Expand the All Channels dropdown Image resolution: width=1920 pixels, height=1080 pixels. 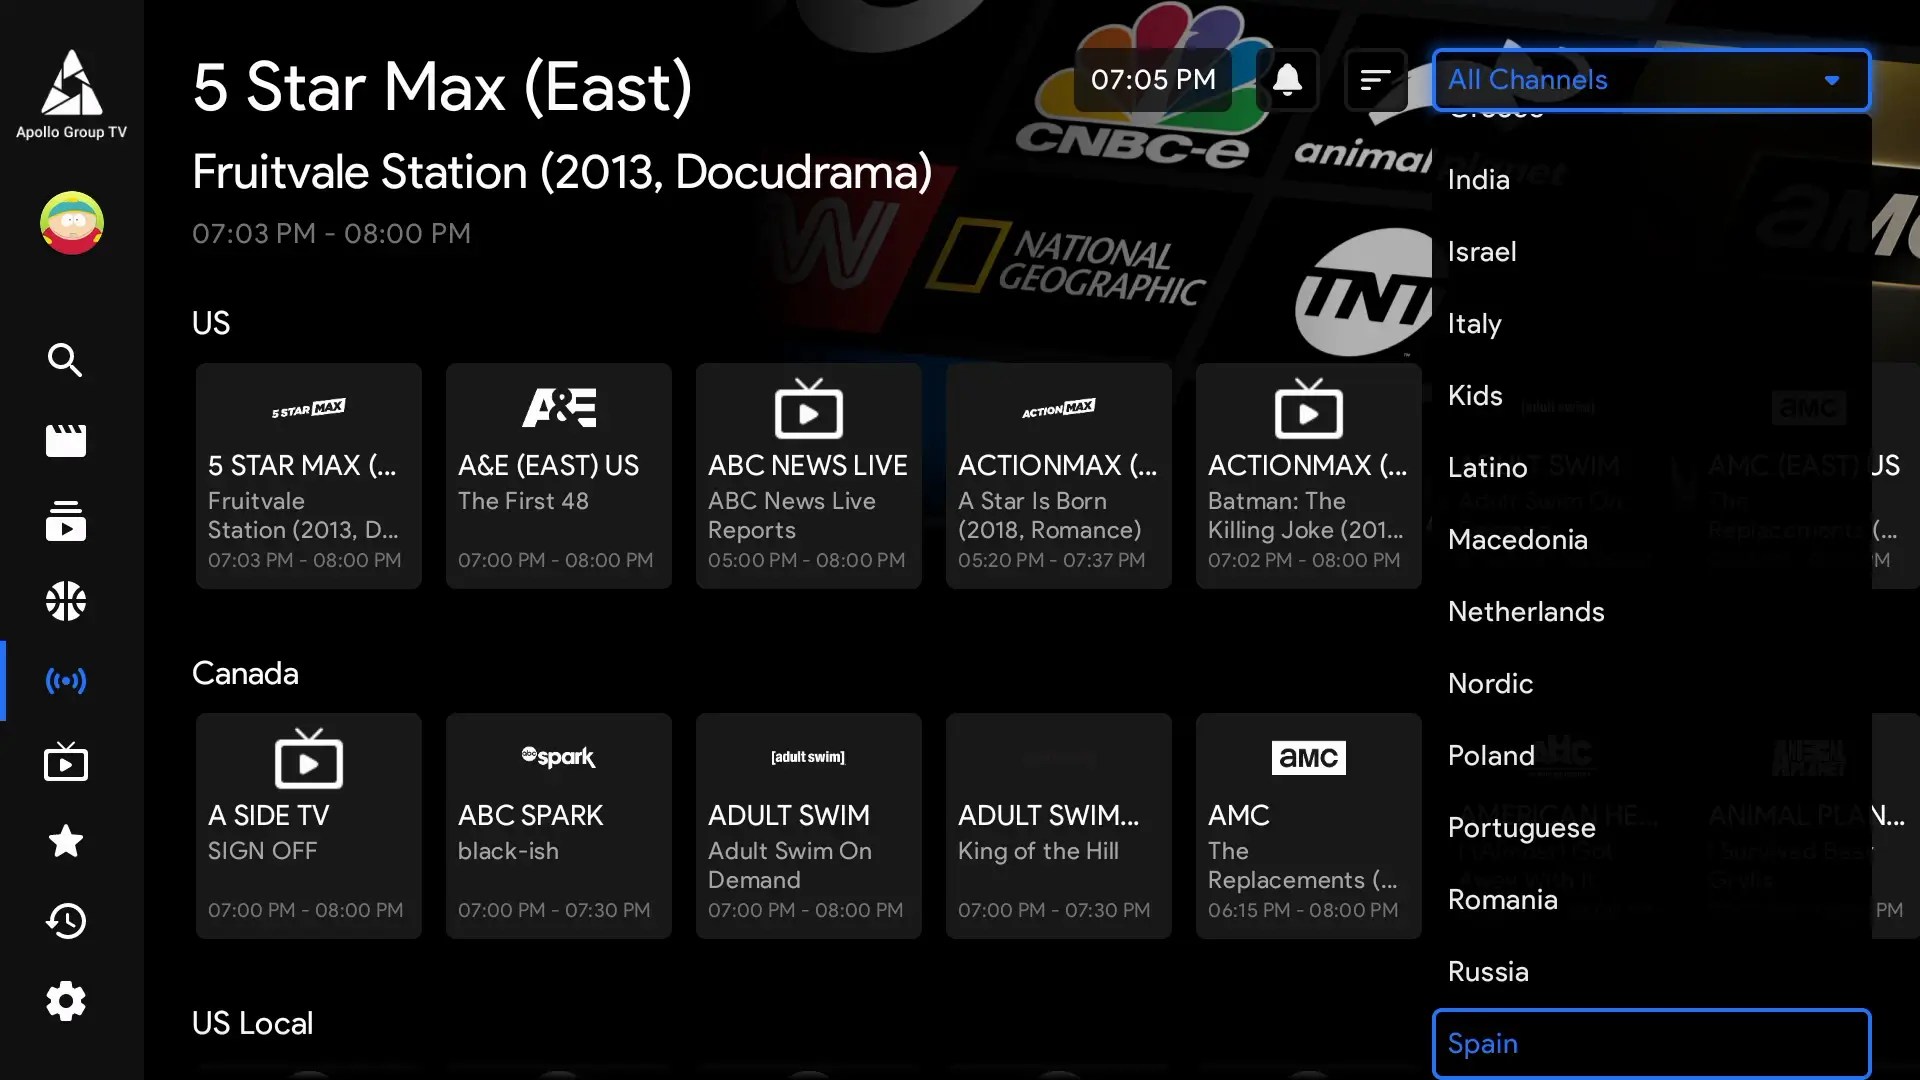coord(1651,79)
